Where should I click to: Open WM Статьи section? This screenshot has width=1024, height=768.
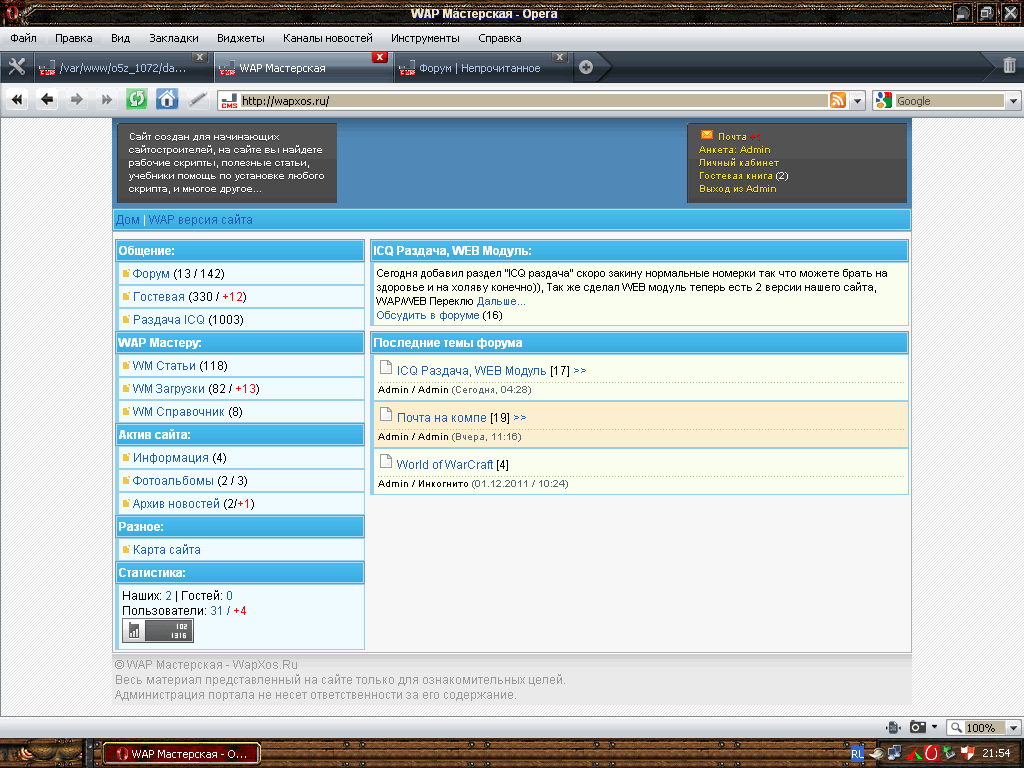coord(164,366)
